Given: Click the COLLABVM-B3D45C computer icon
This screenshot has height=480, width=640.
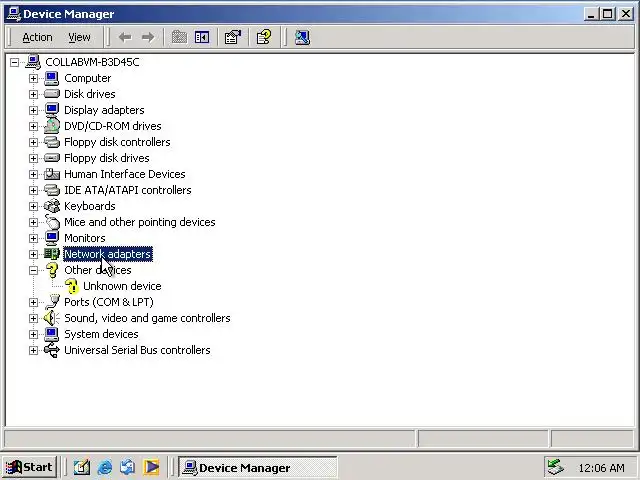Looking at the screenshot, I should [33, 62].
